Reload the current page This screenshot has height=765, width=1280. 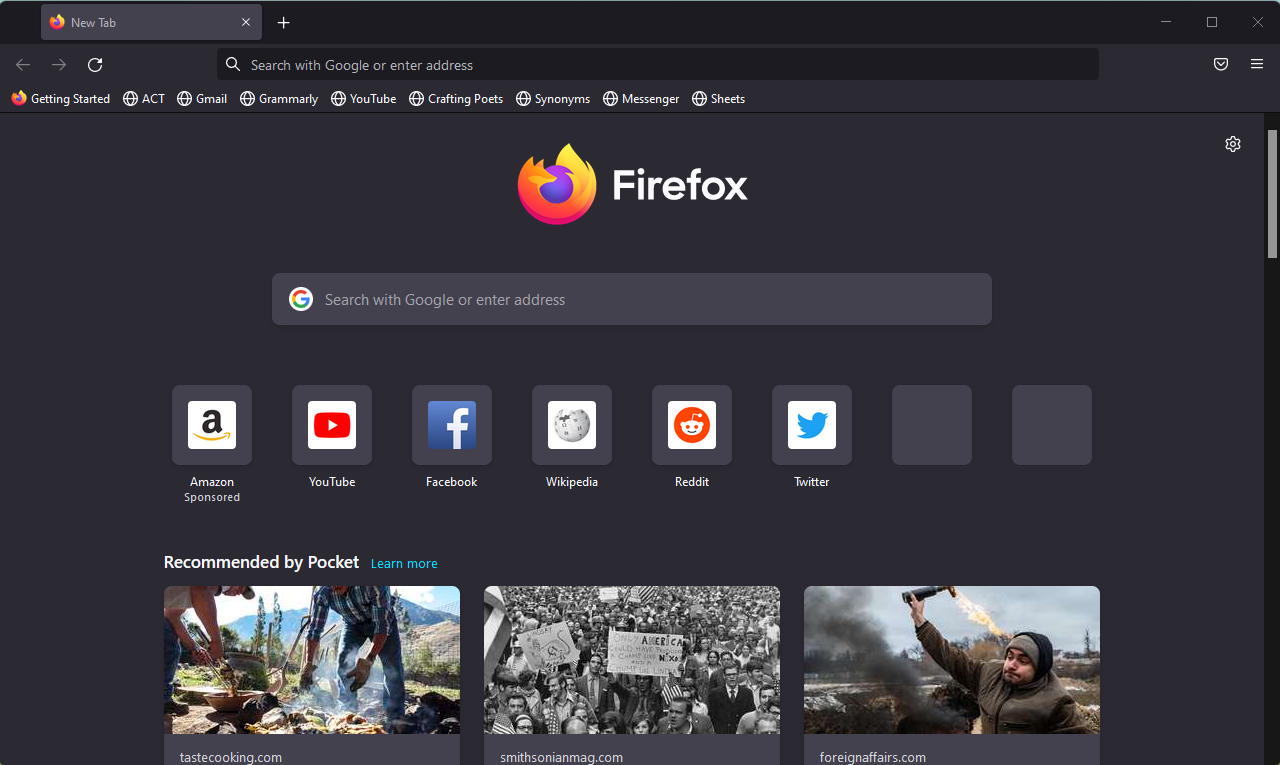94,64
